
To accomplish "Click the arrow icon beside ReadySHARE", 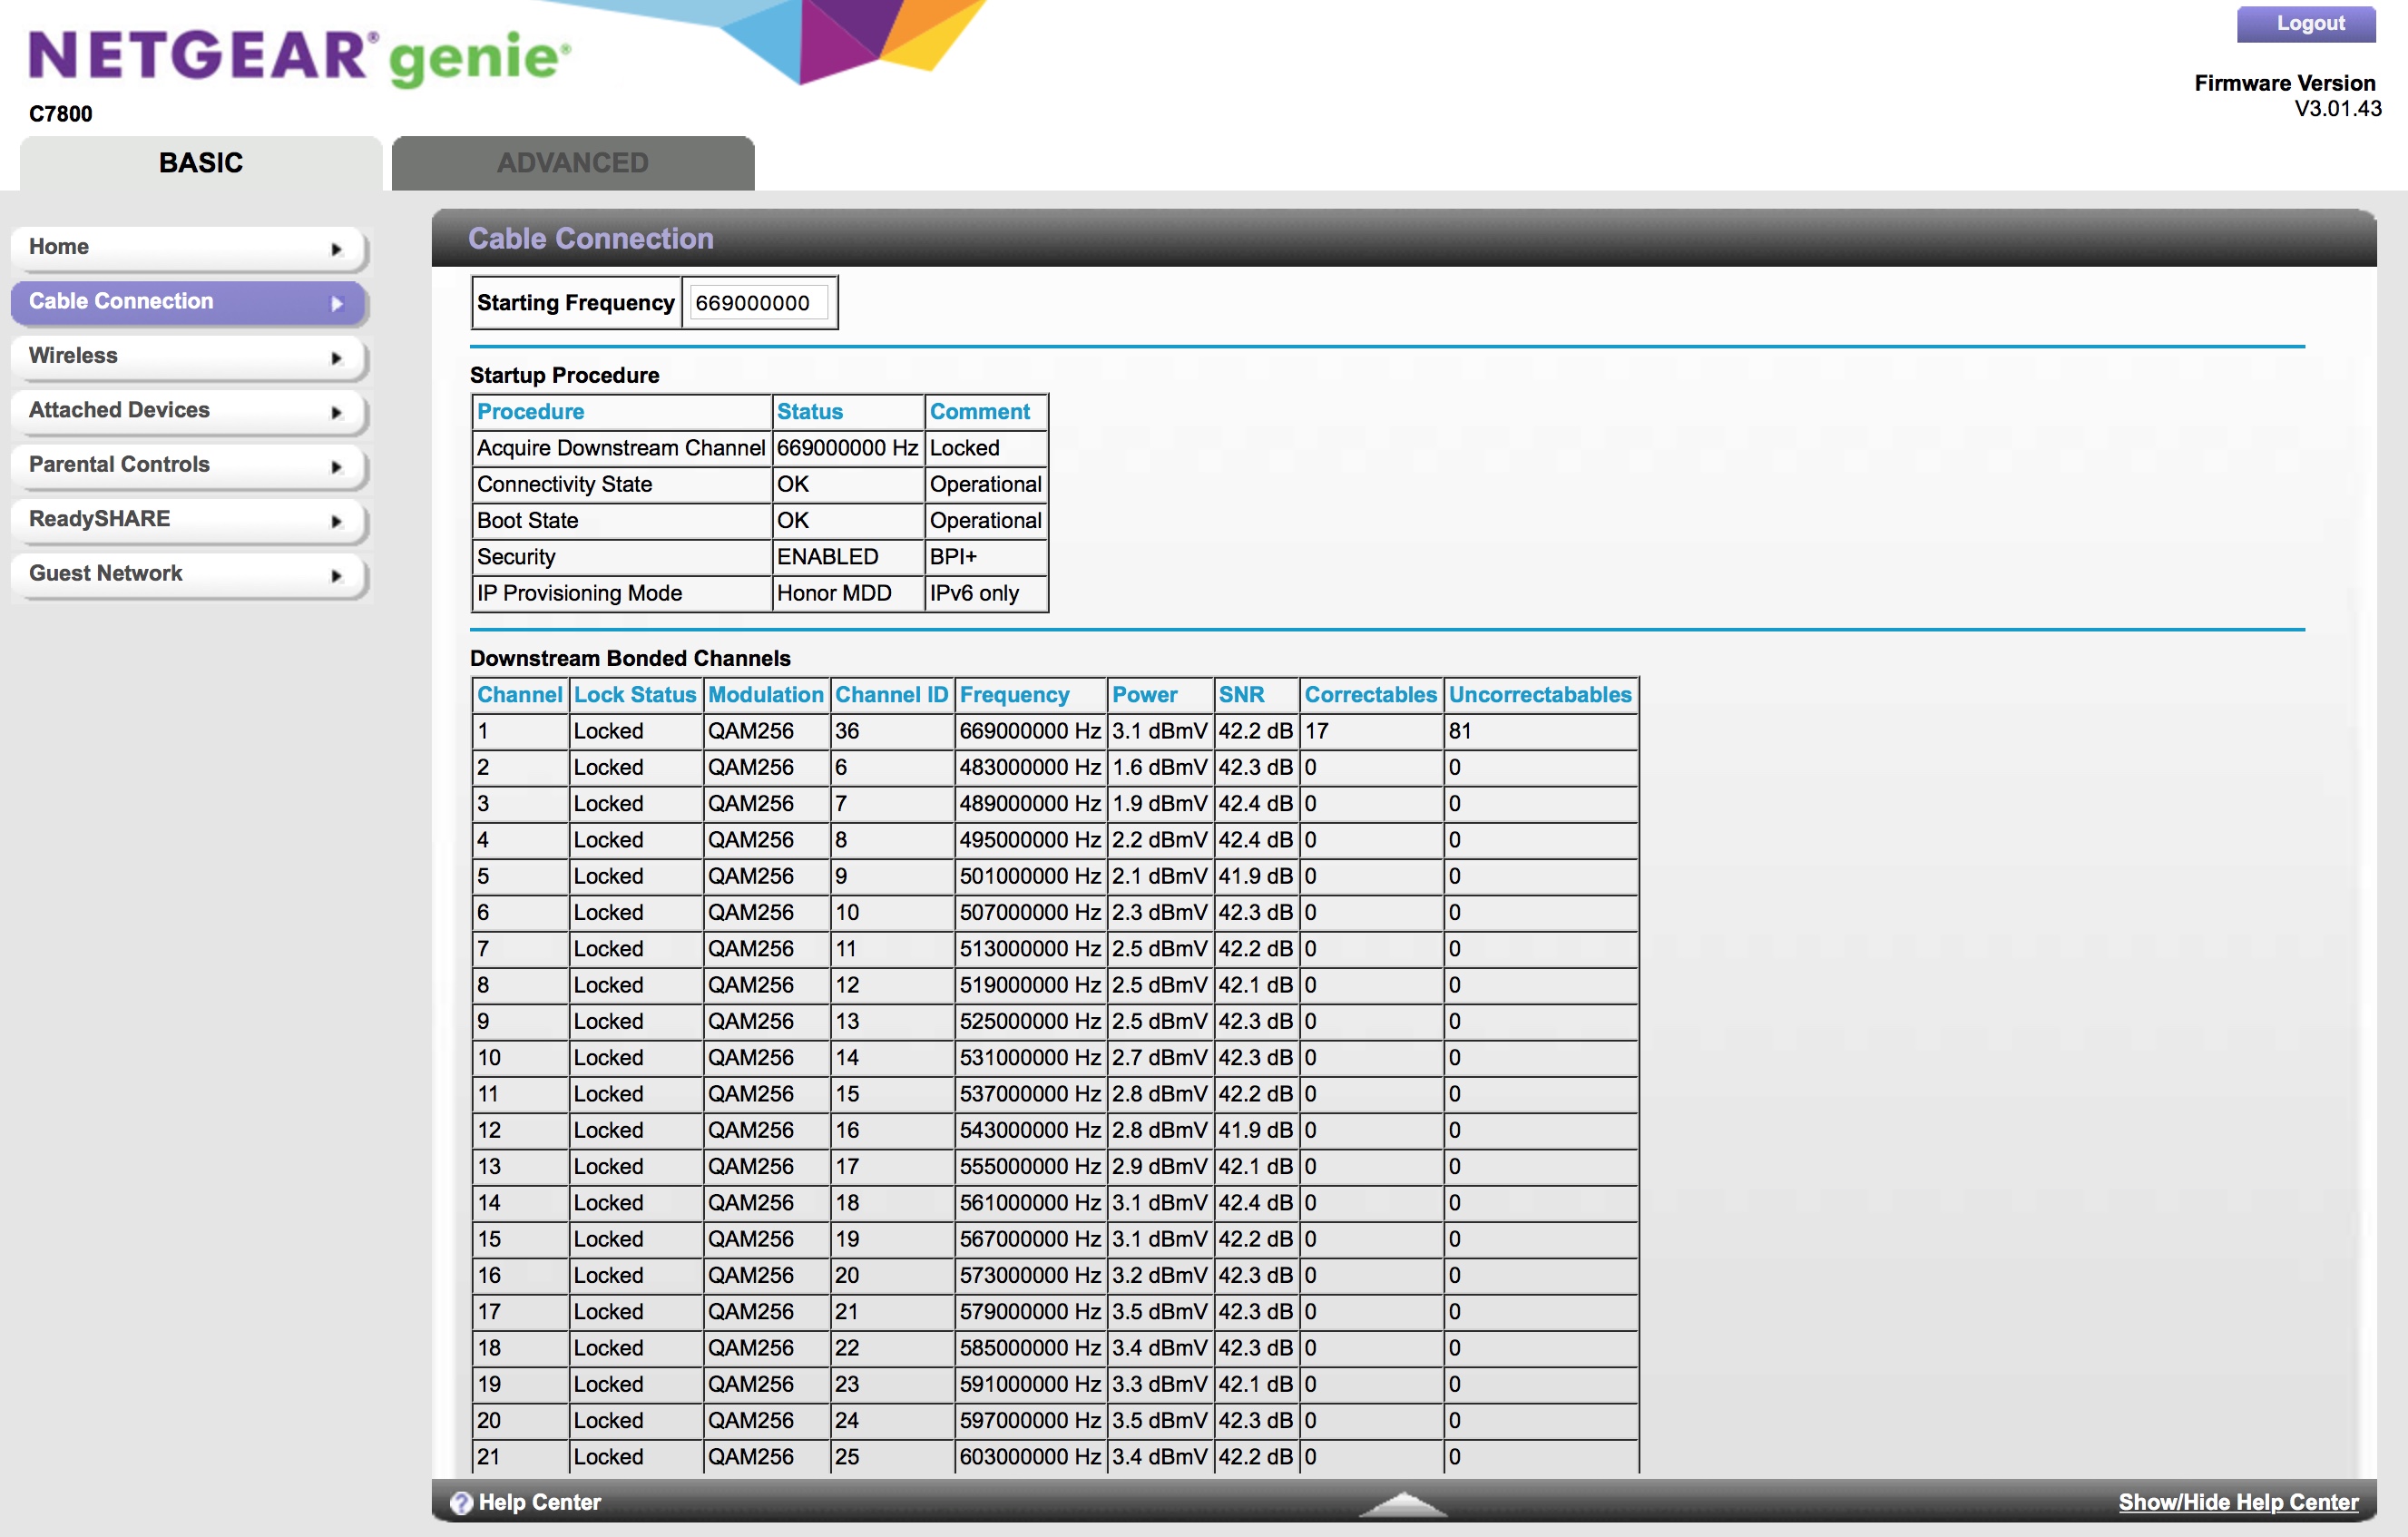I will coord(337,521).
